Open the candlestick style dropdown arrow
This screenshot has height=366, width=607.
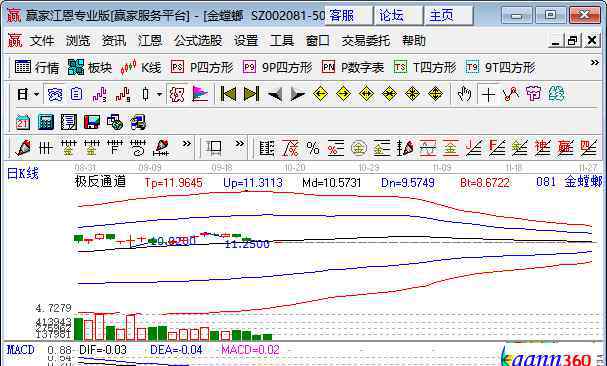coord(159,94)
